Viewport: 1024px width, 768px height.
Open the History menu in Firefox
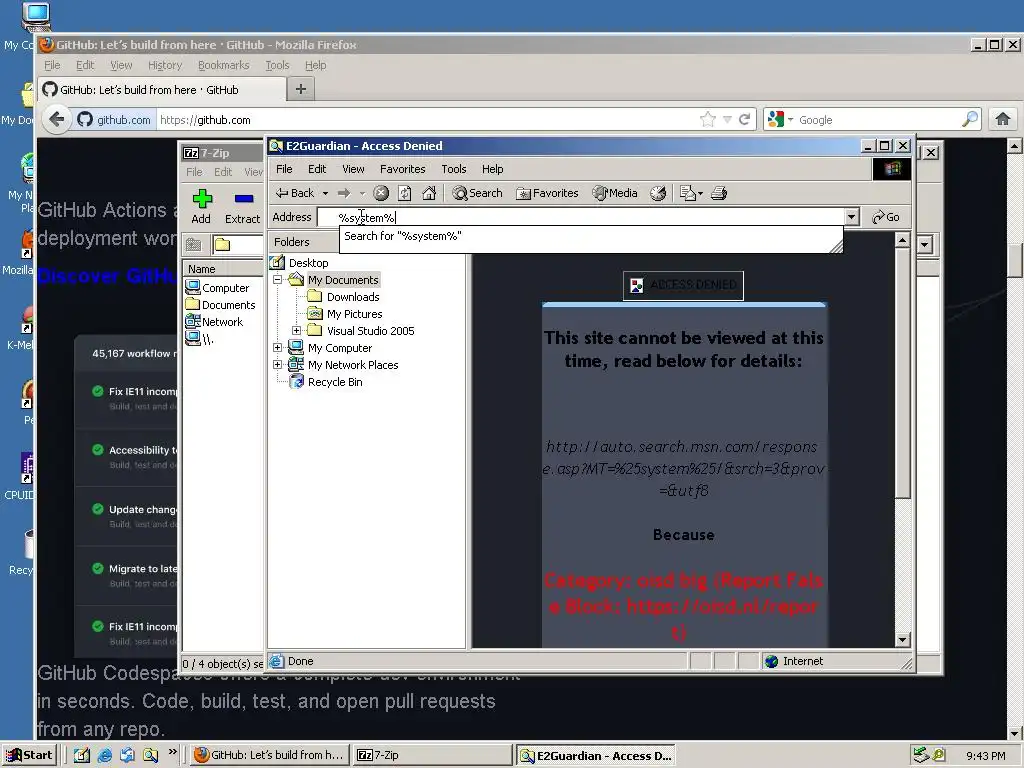(x=165, y=65)
